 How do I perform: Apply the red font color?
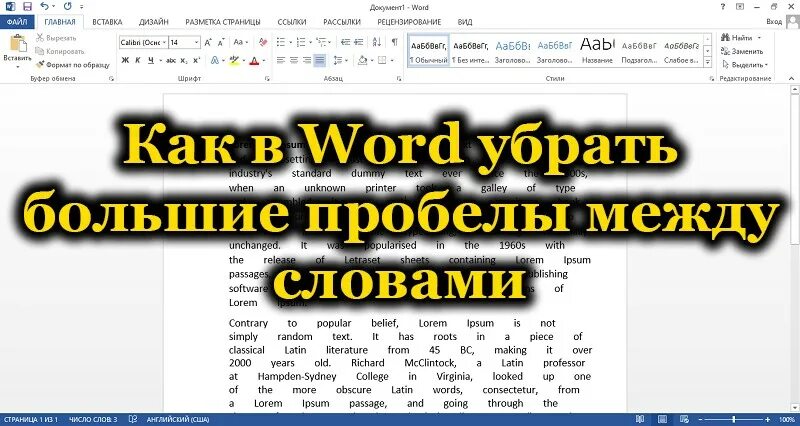[x=255, y=60]
